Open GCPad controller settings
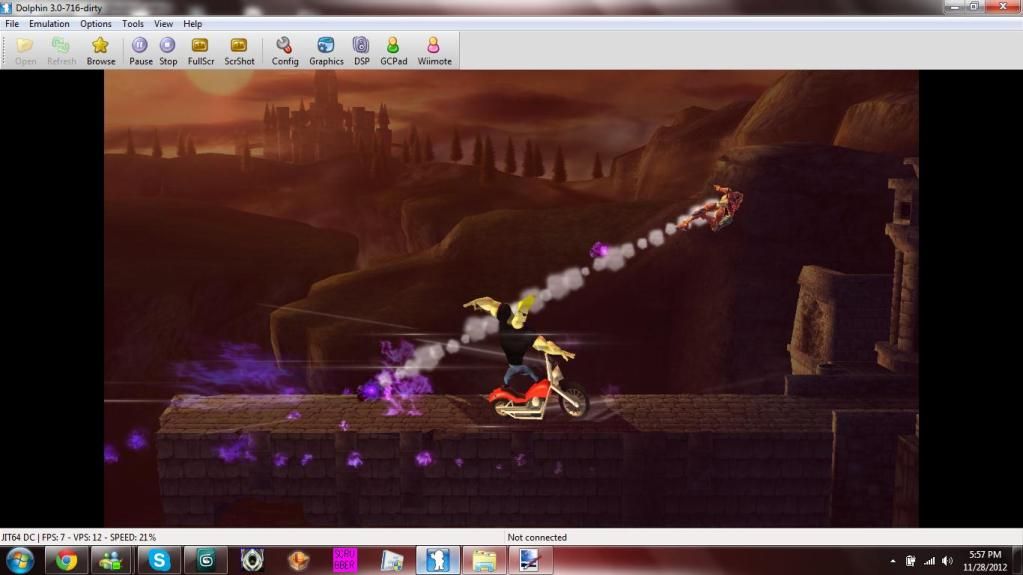Screen dimensions: 1023x575 click(x=393, y=51)
